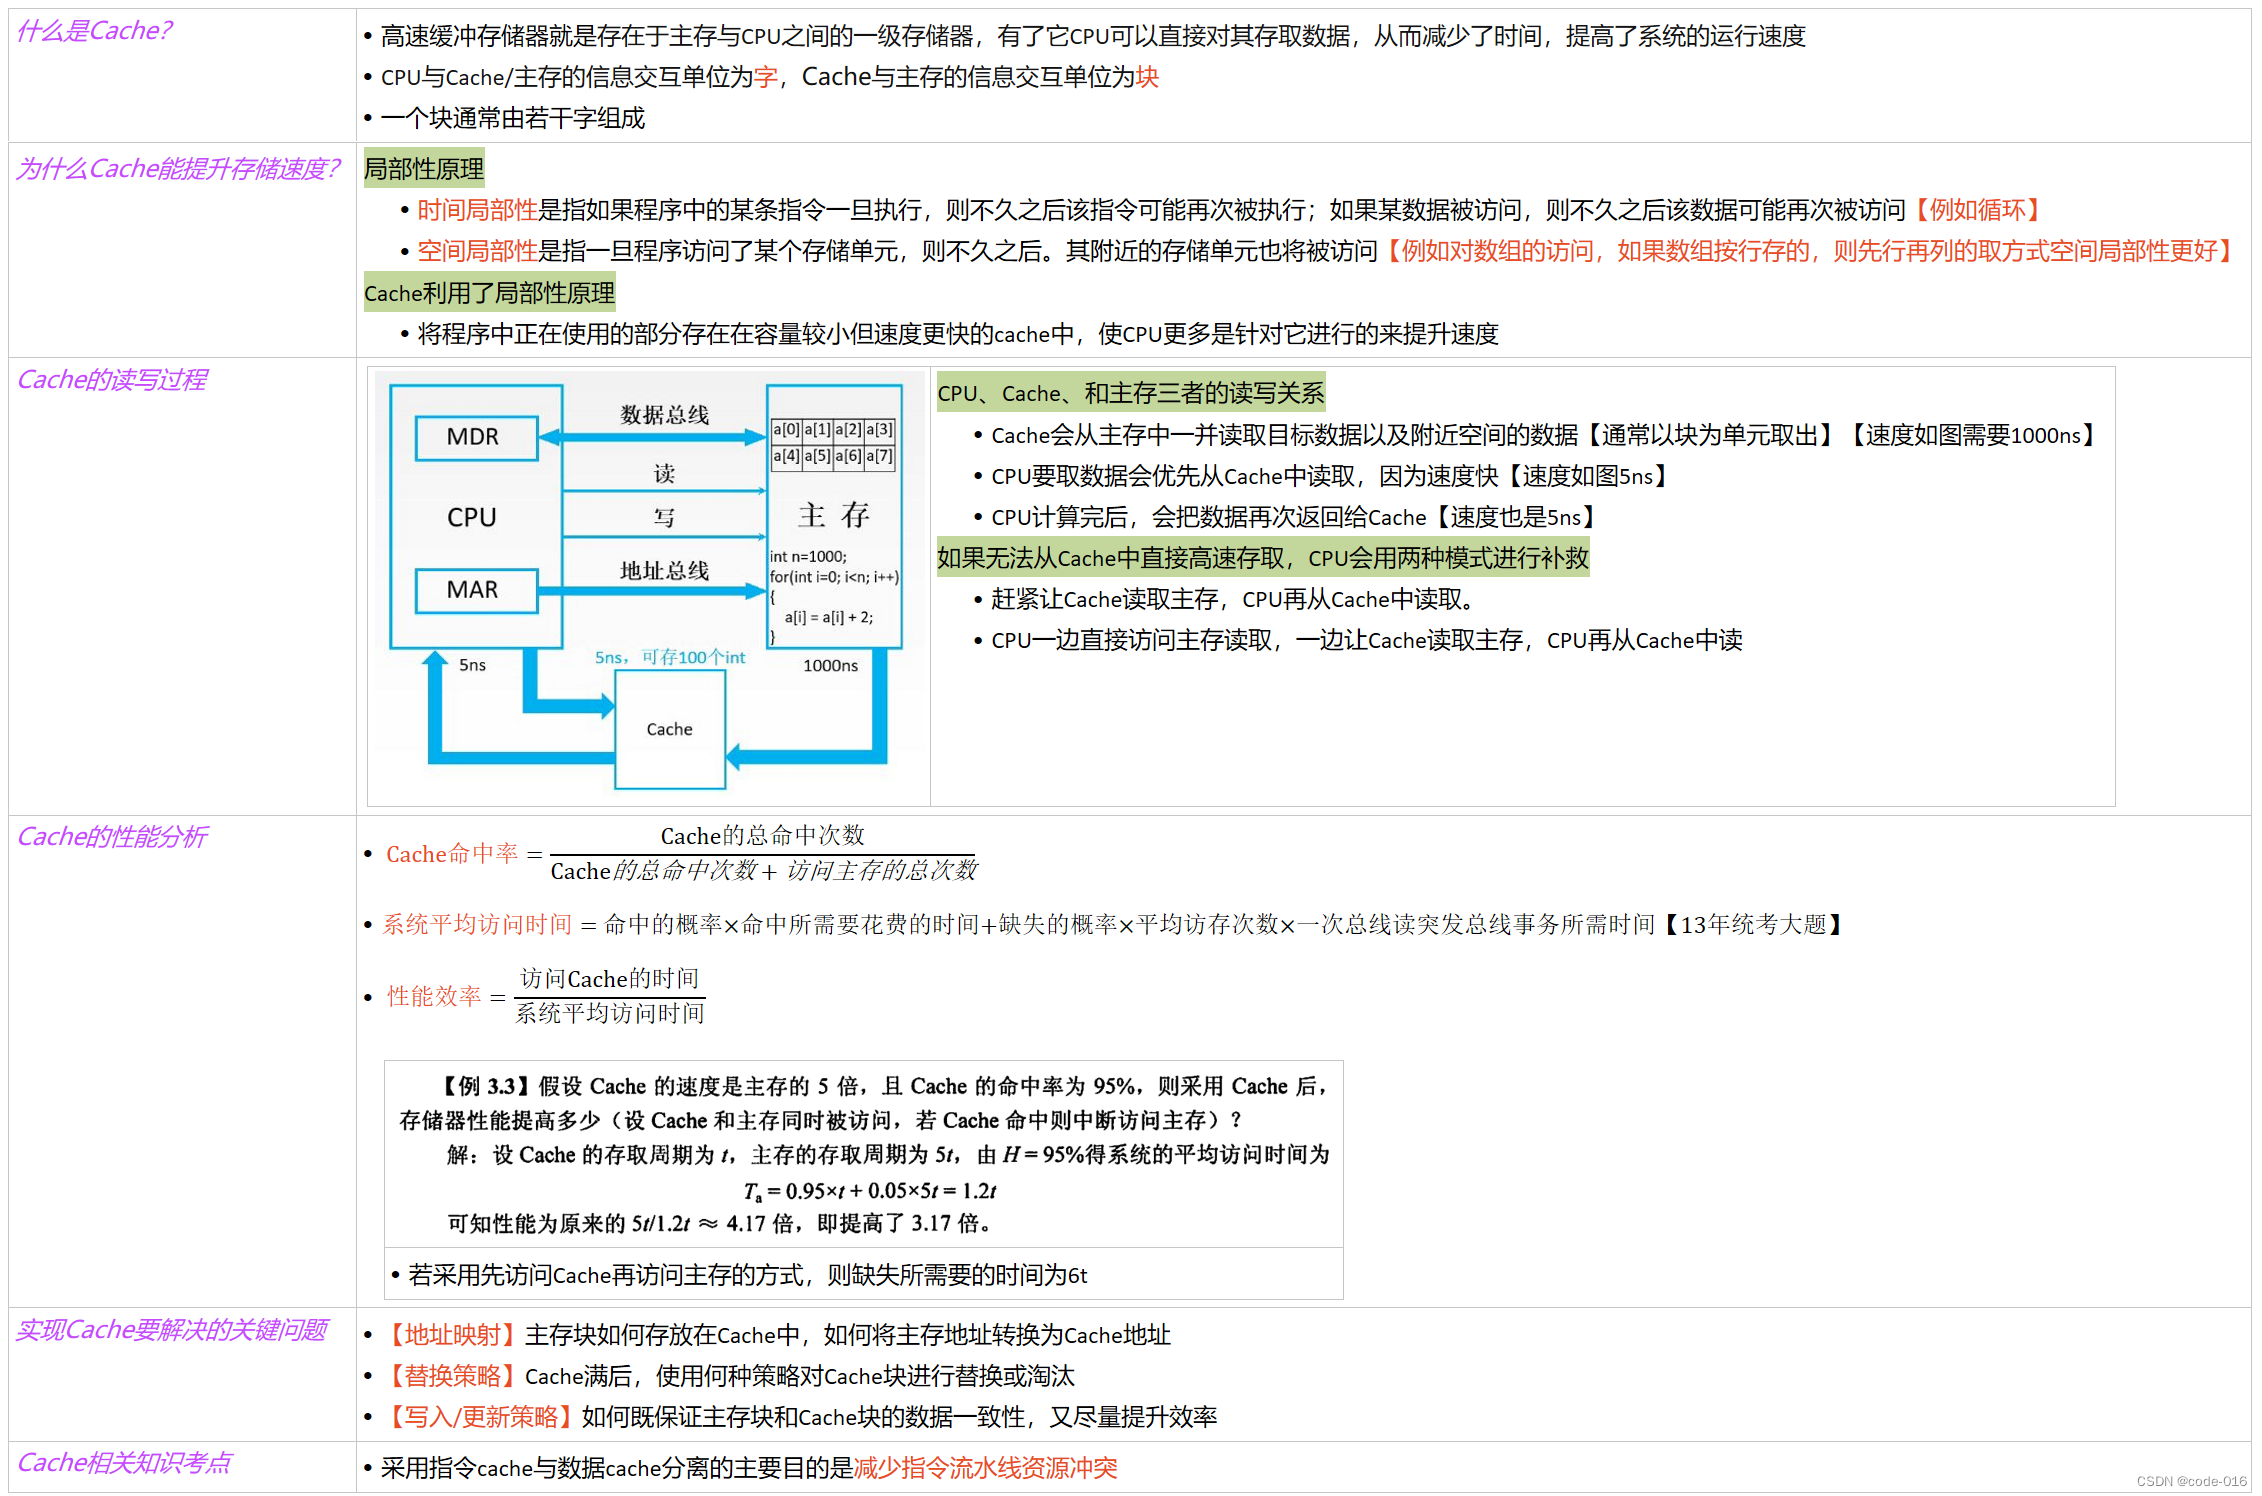2262x1496 pixels.
Task: Click the heading 为什么Cache能提升存储速度?
Action: click(177, 169)
